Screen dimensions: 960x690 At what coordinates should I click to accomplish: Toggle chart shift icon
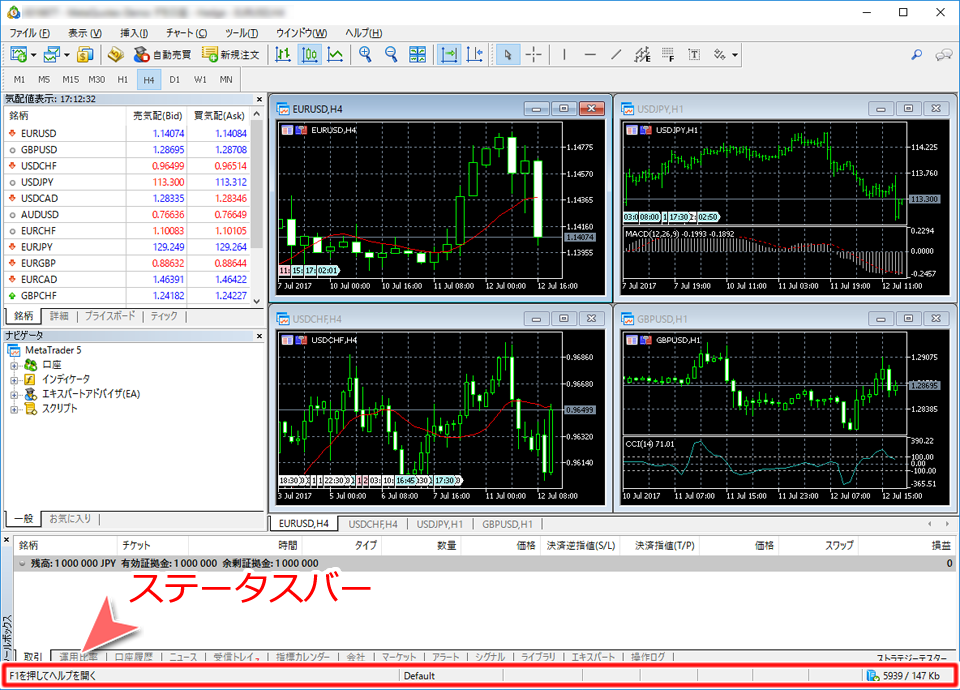point(474,54)
